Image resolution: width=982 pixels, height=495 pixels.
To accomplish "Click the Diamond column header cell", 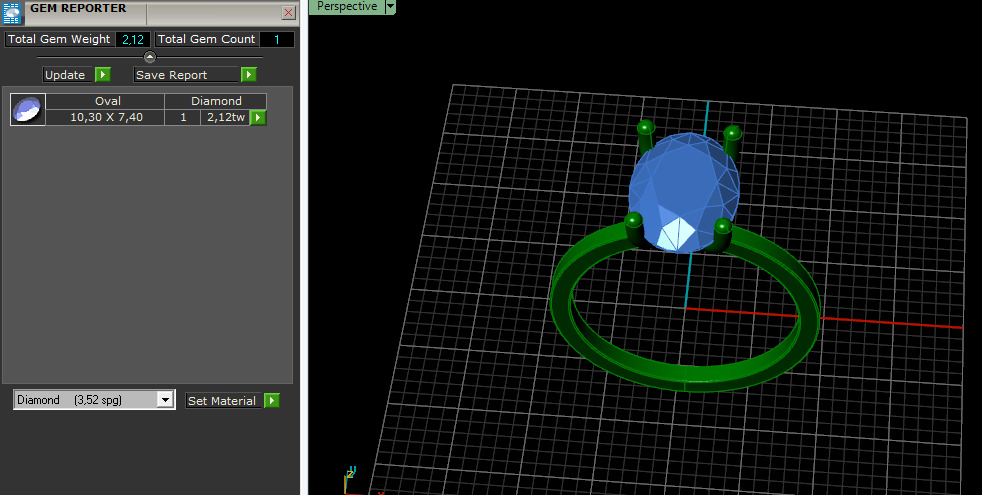I will [x=215, y=101].
